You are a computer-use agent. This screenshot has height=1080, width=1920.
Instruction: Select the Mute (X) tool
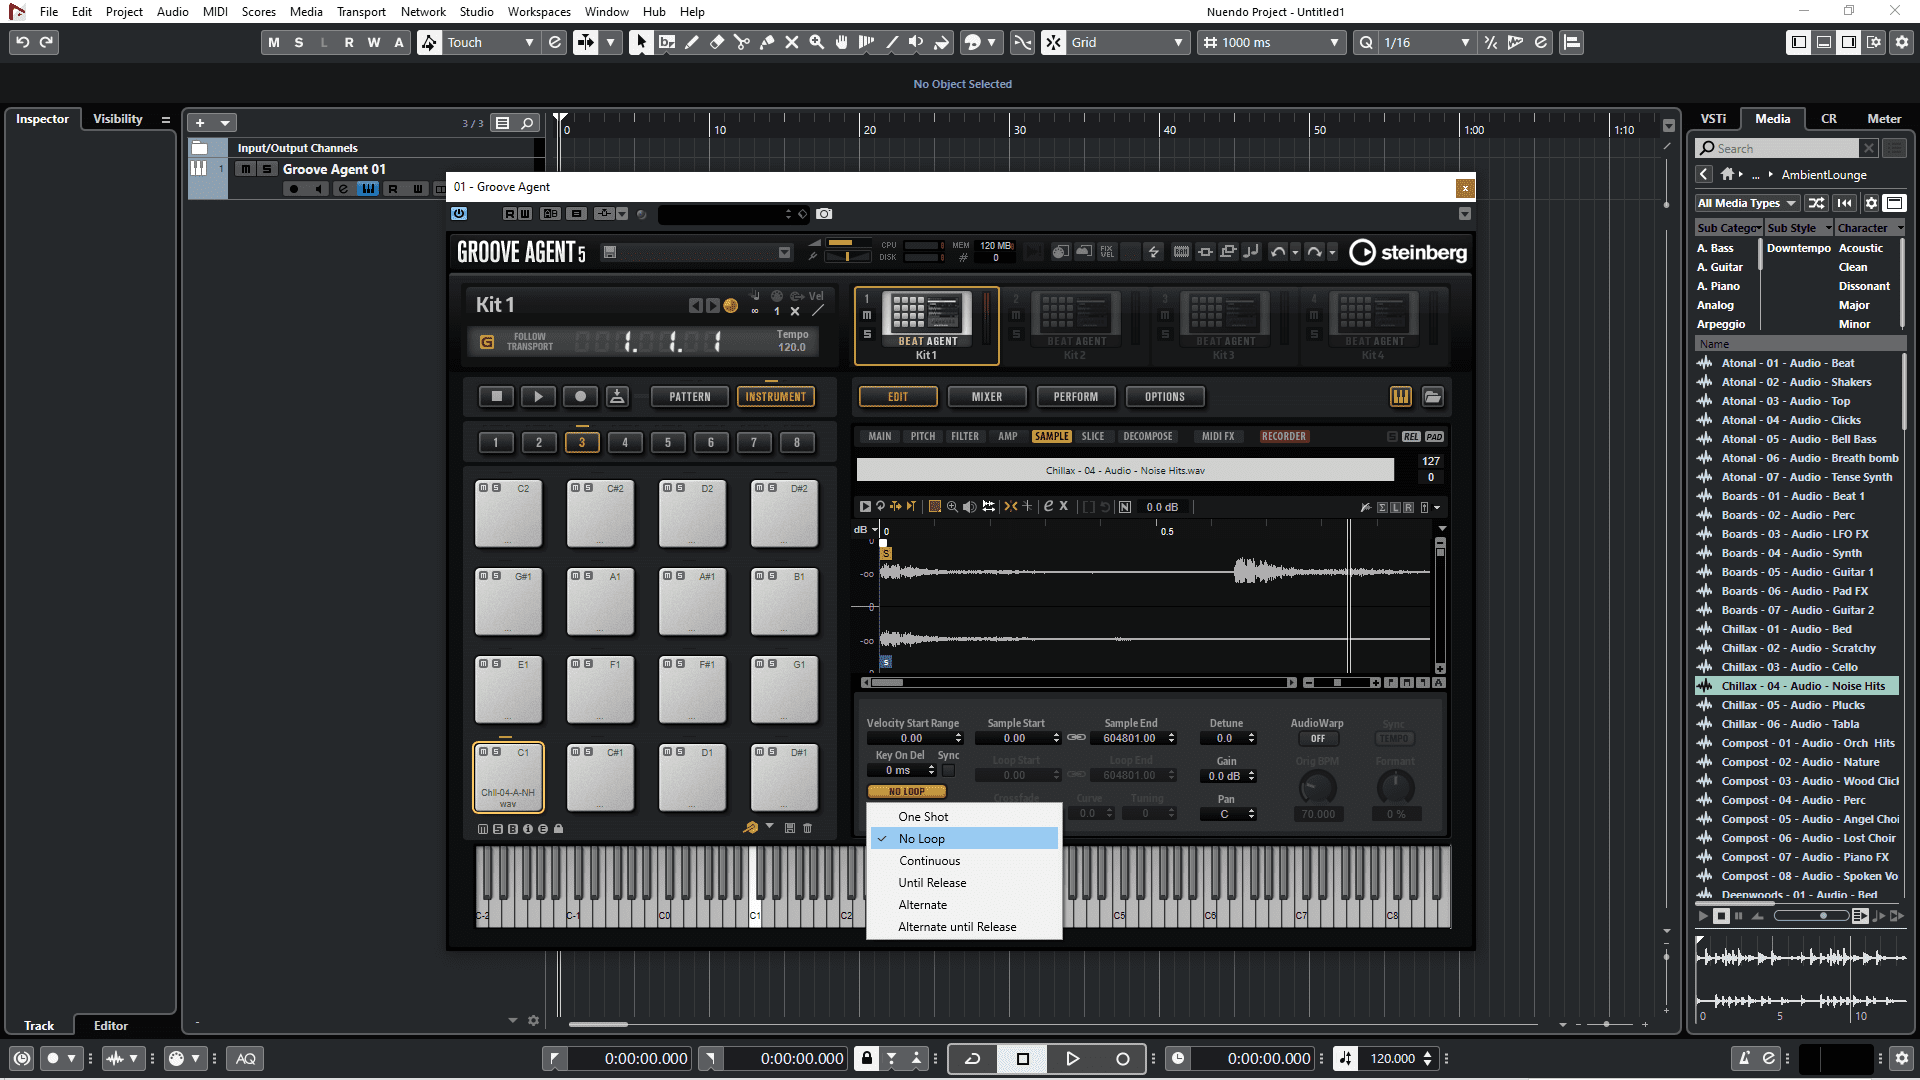tap(792, 42)
